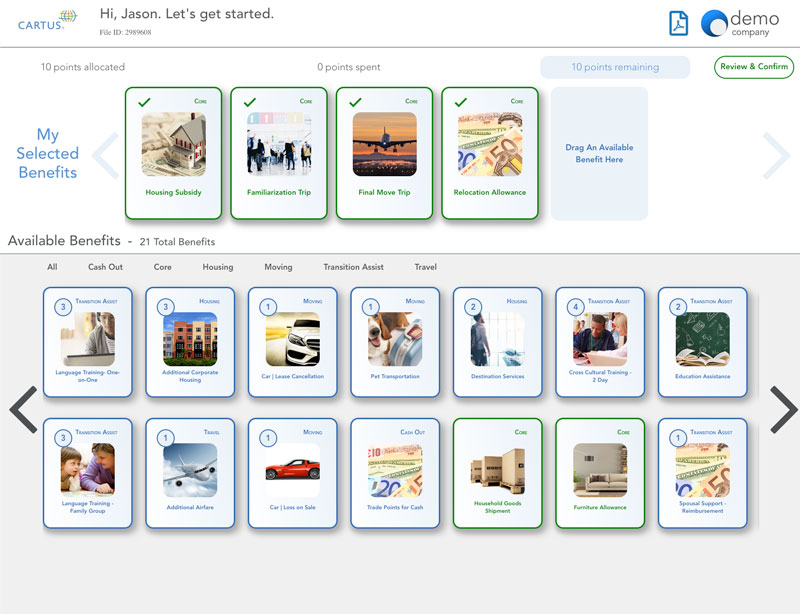Viewport: 800px width, 614px height.
Task: Select the Additional Airfare airplane image
Action: click(x=190, y=470)
